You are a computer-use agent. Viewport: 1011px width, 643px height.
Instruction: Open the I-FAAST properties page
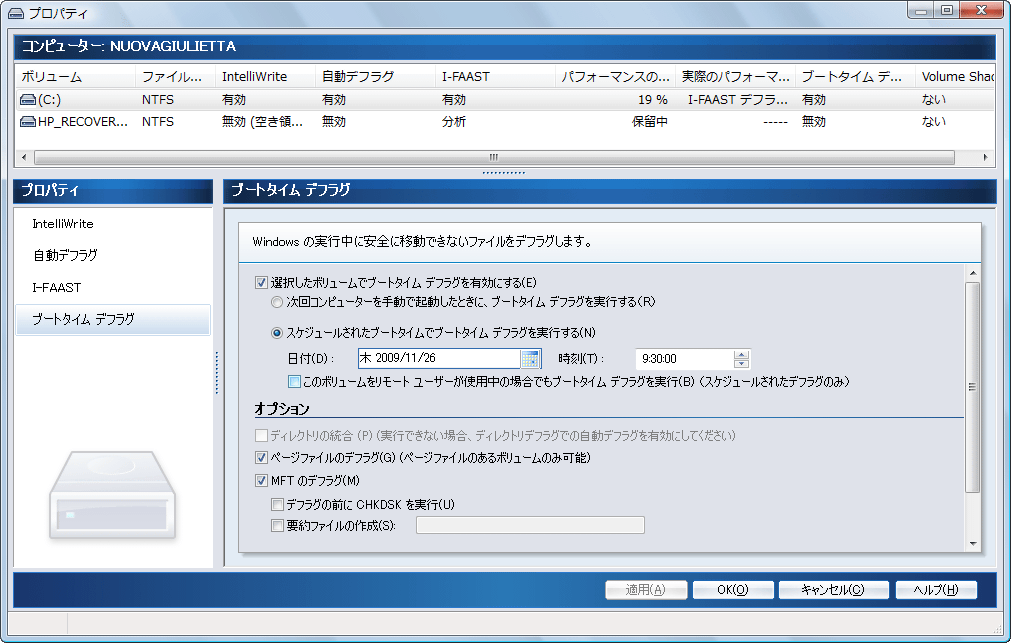57,288
